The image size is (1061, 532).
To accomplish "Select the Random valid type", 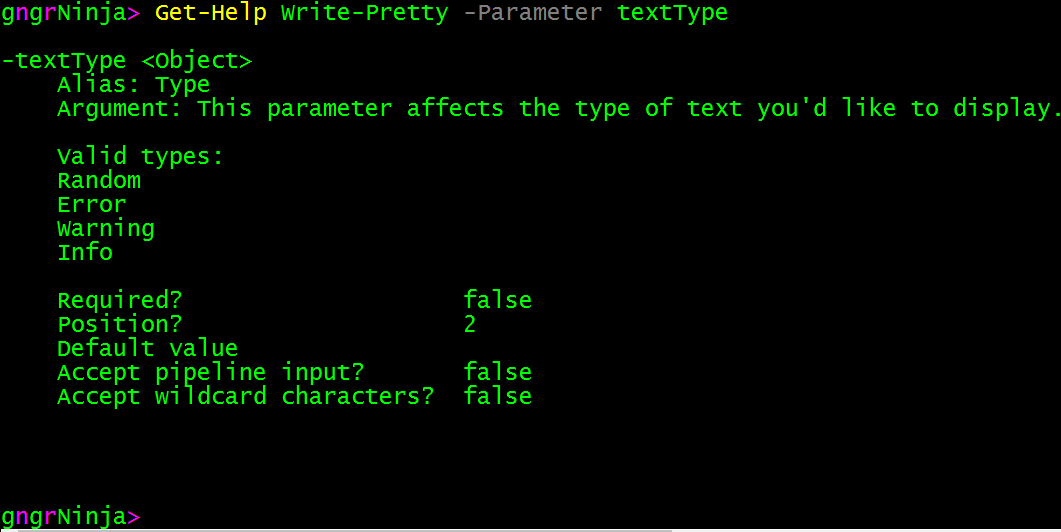I will 99,181.
